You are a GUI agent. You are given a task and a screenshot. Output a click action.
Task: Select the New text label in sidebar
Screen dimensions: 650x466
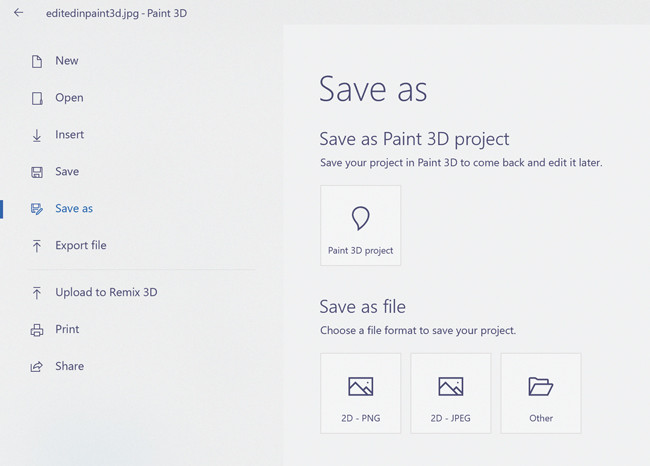tap(67, 61)
